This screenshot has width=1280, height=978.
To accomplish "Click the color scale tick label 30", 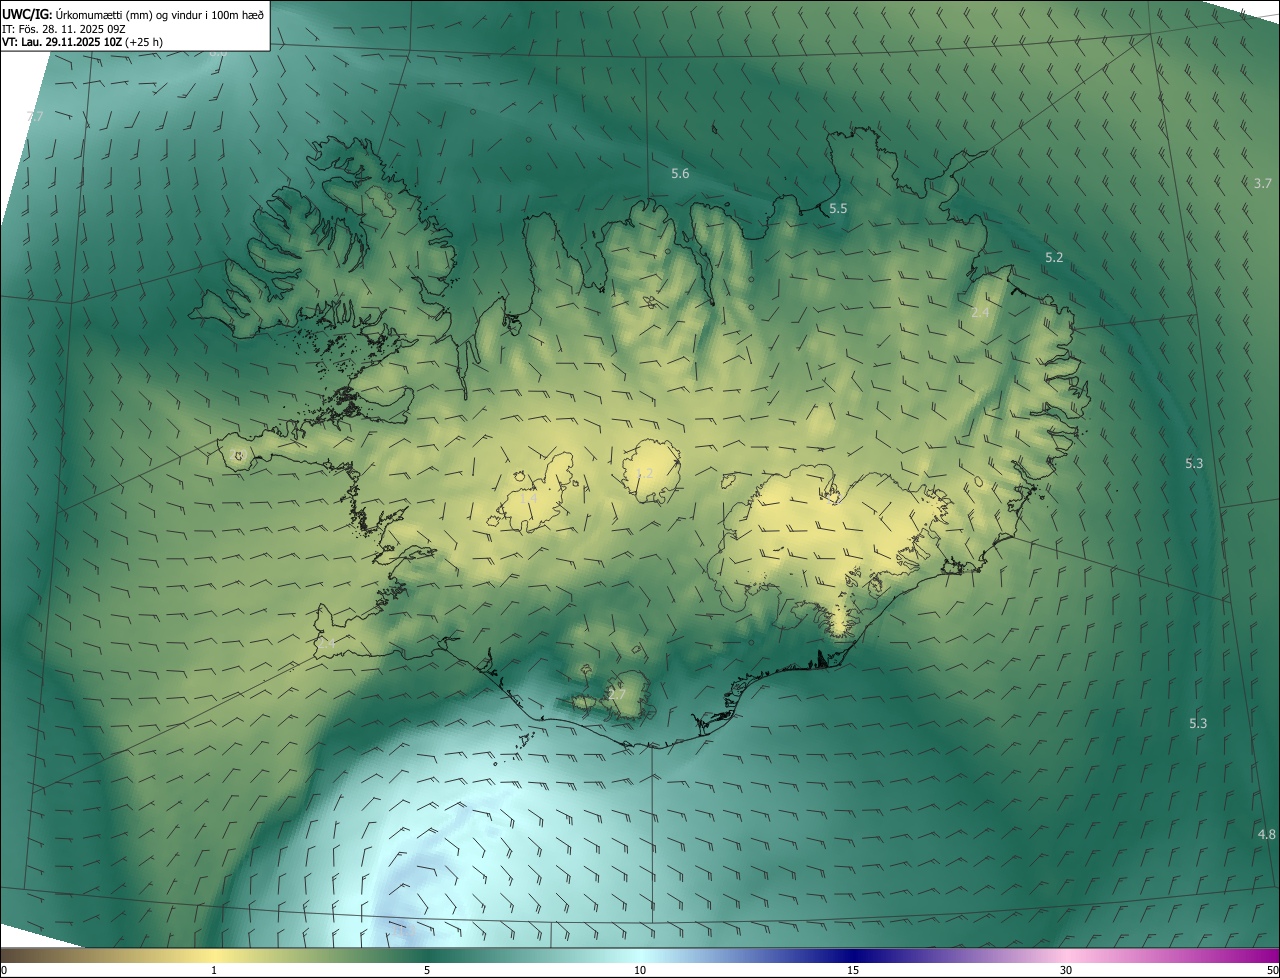I will coord(1066,970).
